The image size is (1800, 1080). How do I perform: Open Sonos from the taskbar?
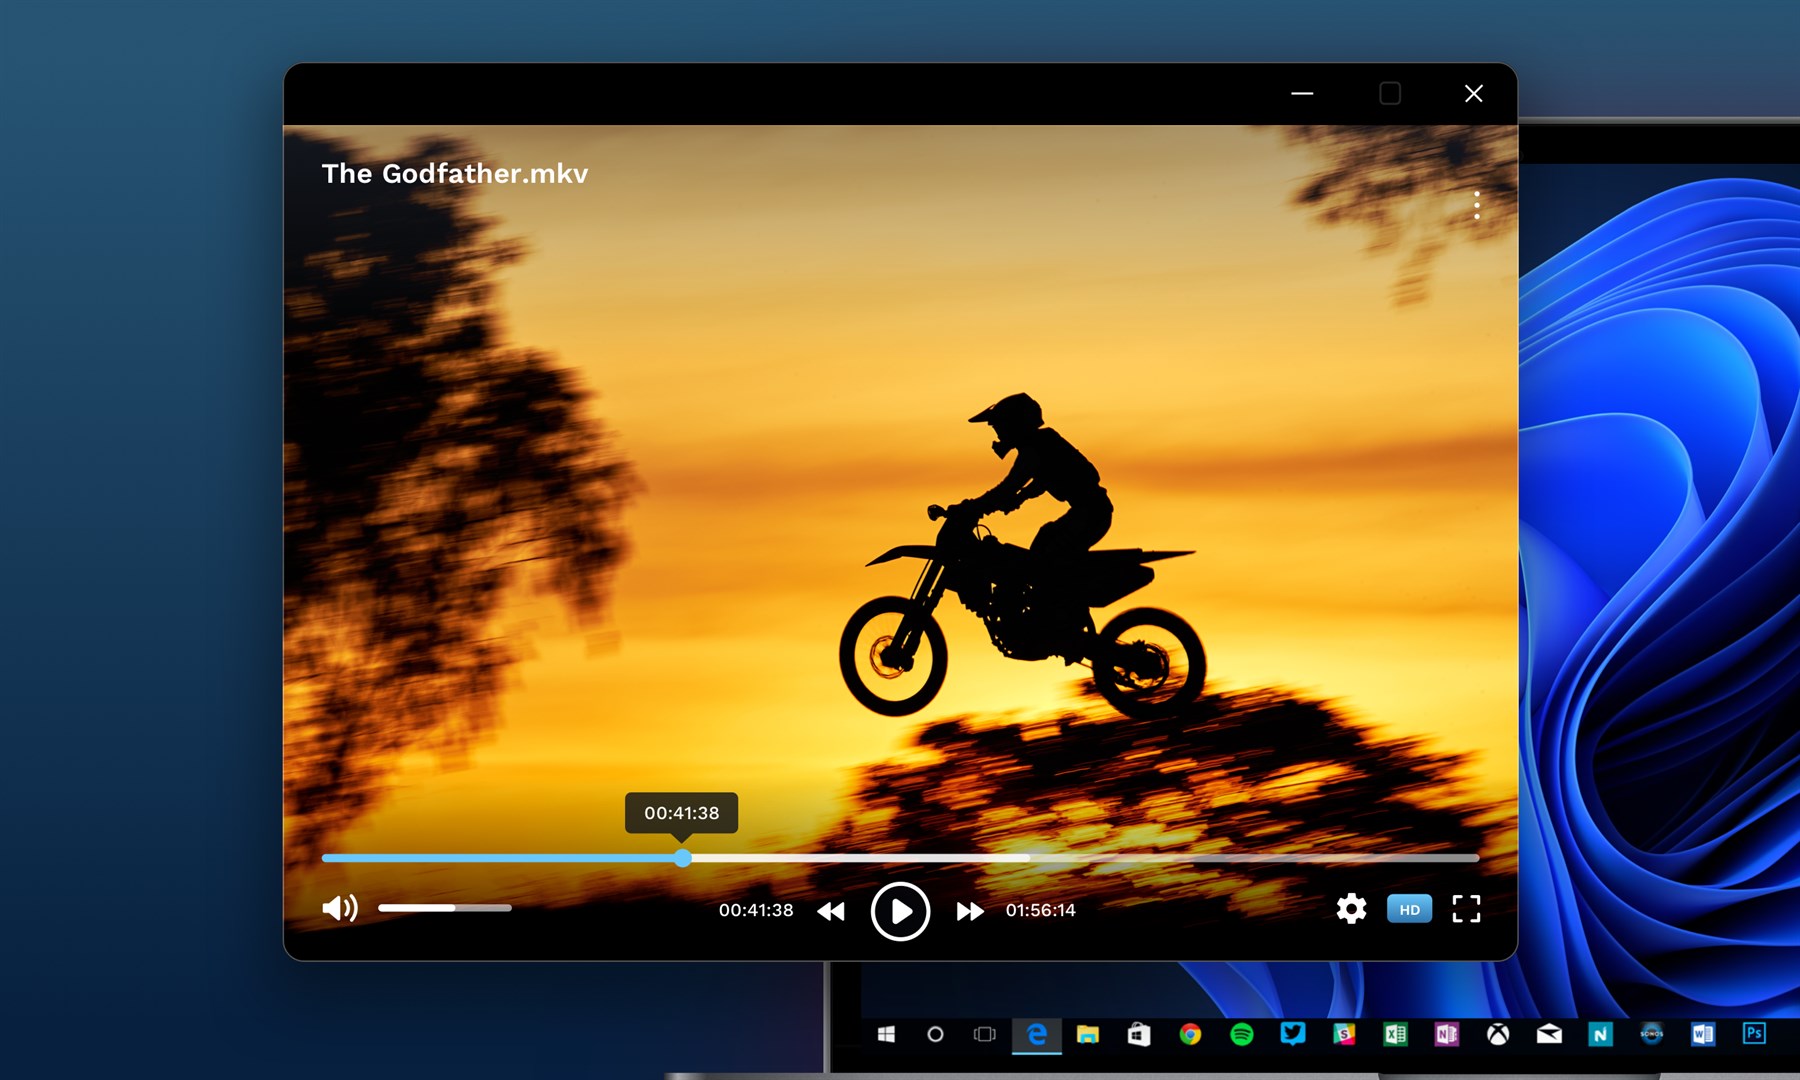click(x=1651, y=1034)
